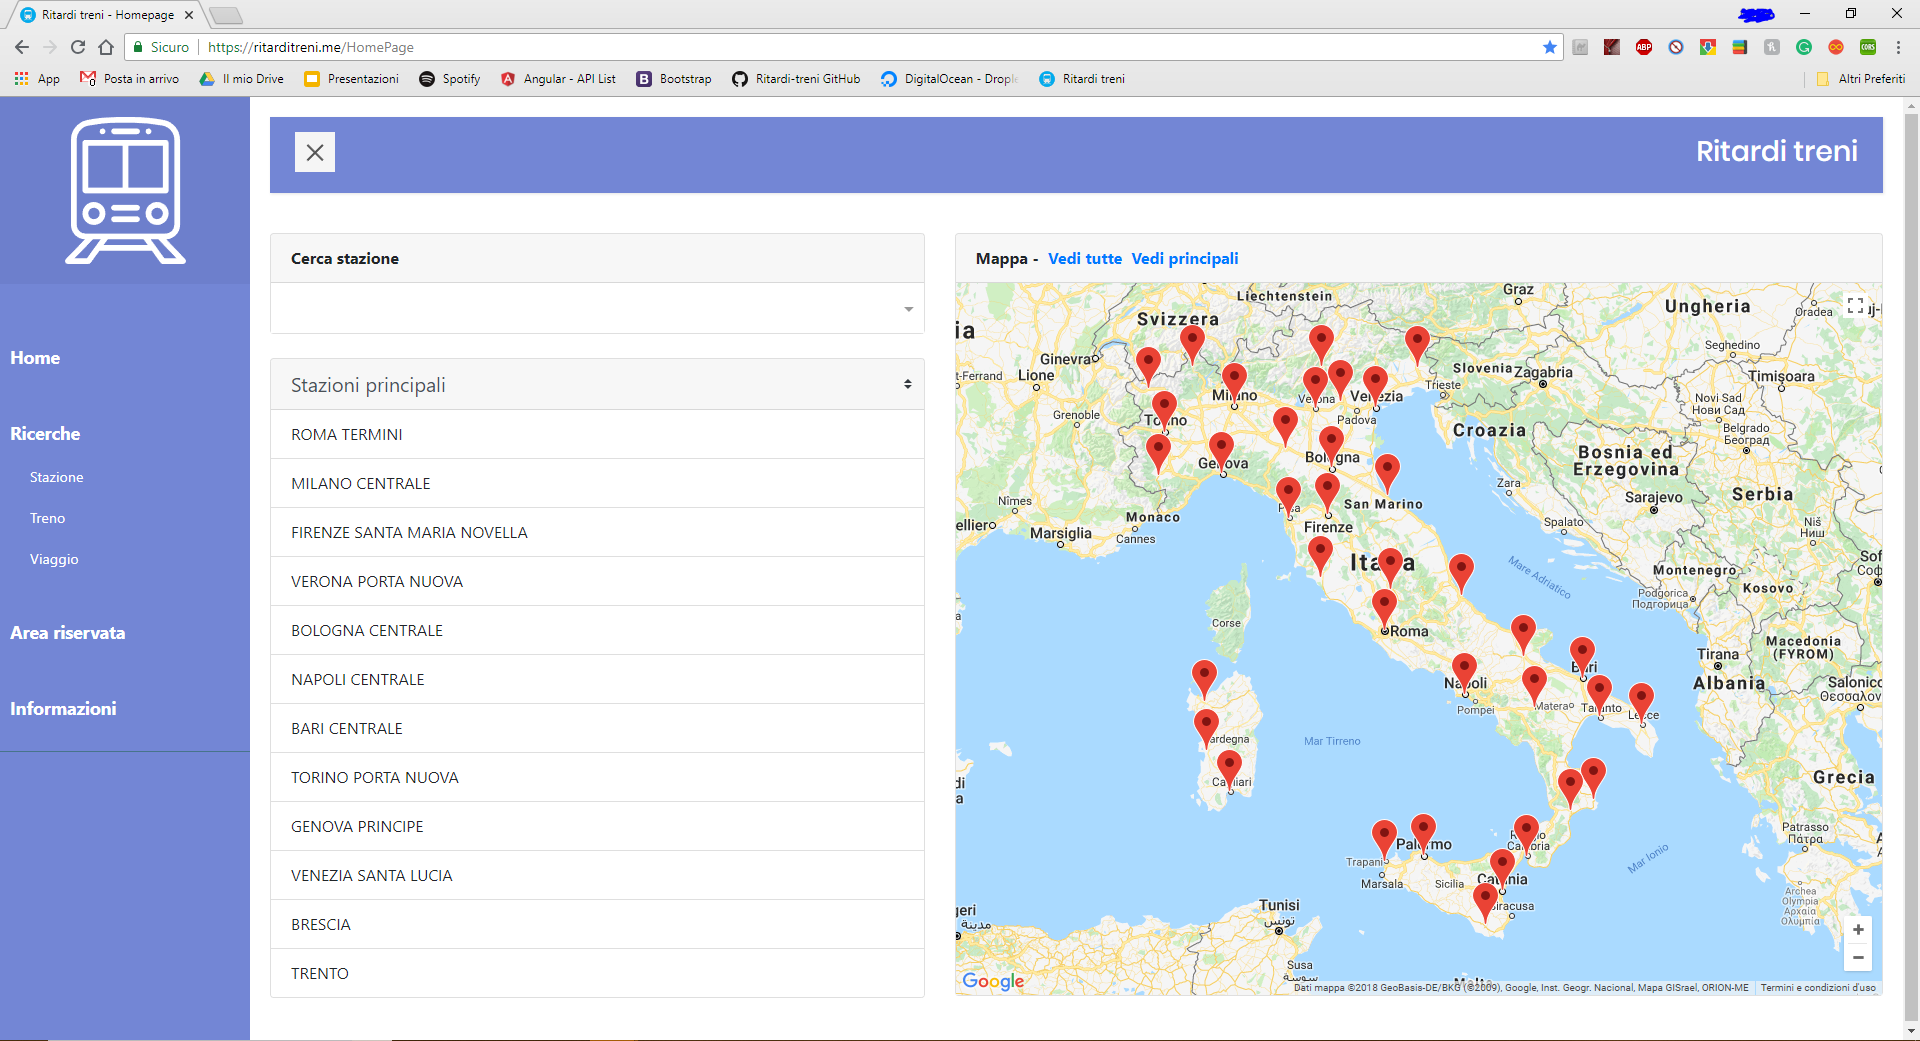Open Ritardi-treni GitHub bookmark
The width and height of the screenshot is (1920, 1041).
796,79
